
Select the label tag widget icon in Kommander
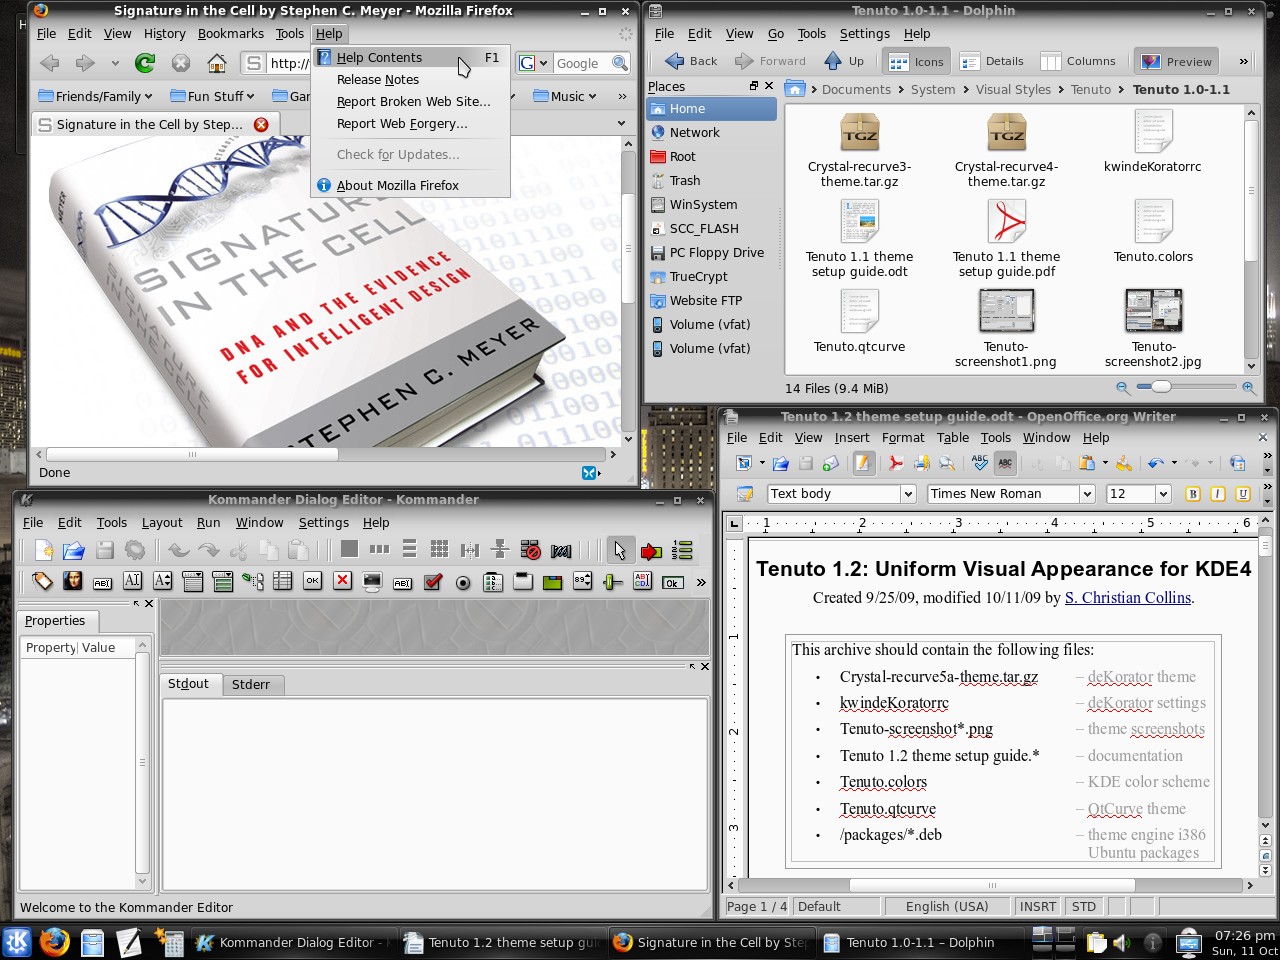pyautogui.click(x=42, y=580)
